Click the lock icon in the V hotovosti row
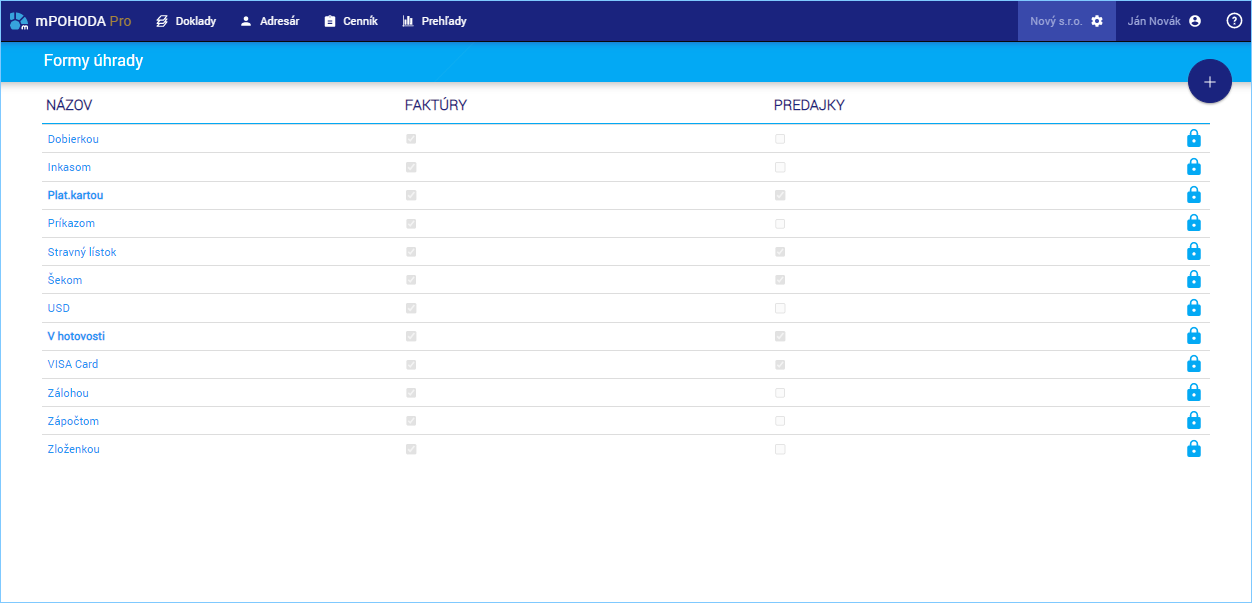Viewport: 1252px width, 603px height. pyautogui.click(x=1193, y=335)
